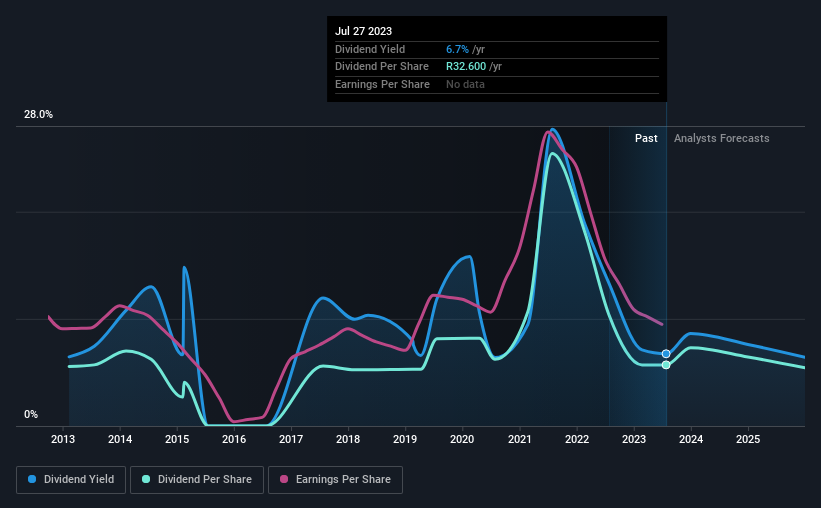
Task: Select the 2019 label on the x-axis
Action: [x=405, y=439]
